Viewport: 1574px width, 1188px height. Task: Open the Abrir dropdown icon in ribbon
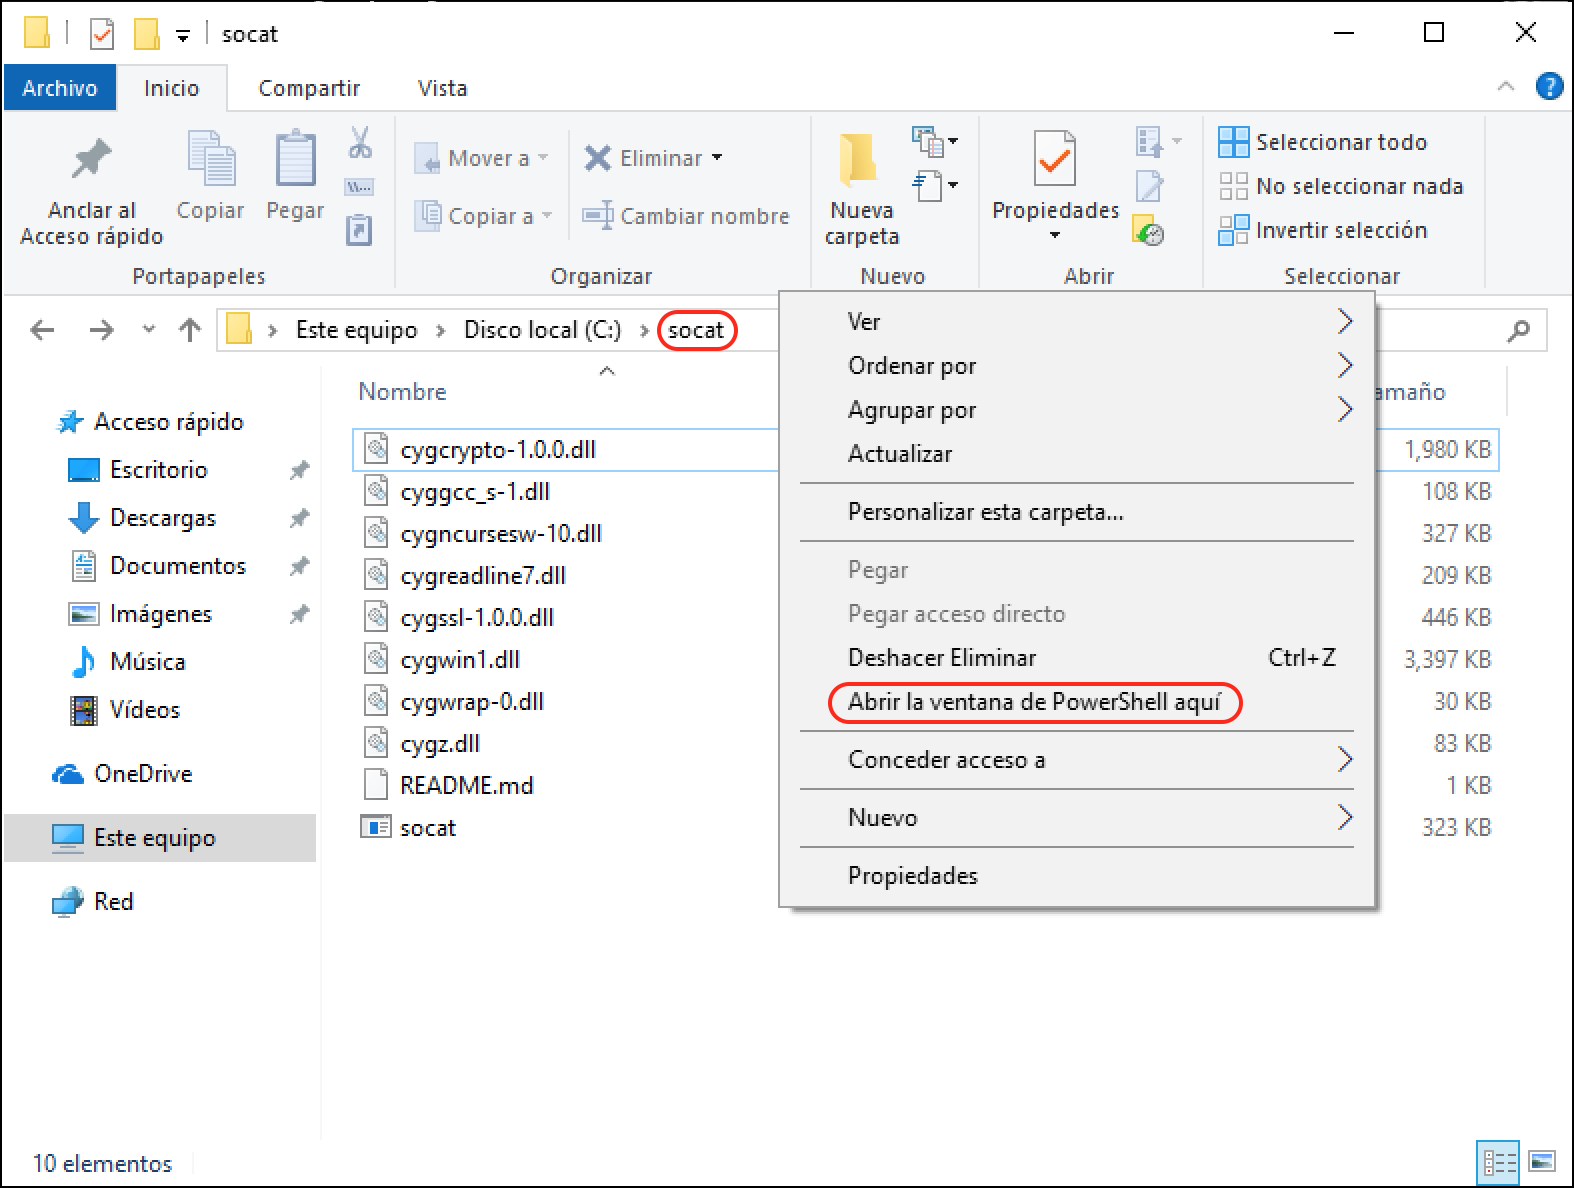tap(1158, 142)
